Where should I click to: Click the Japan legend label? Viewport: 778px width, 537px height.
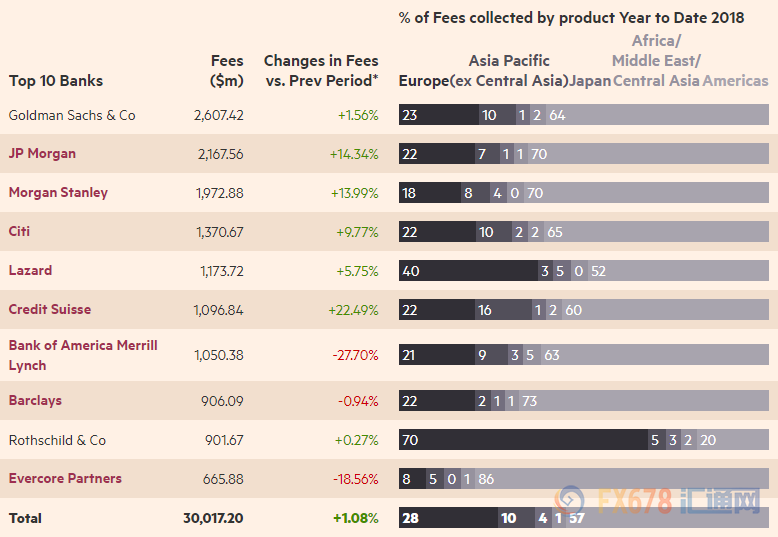pos(590,80)
